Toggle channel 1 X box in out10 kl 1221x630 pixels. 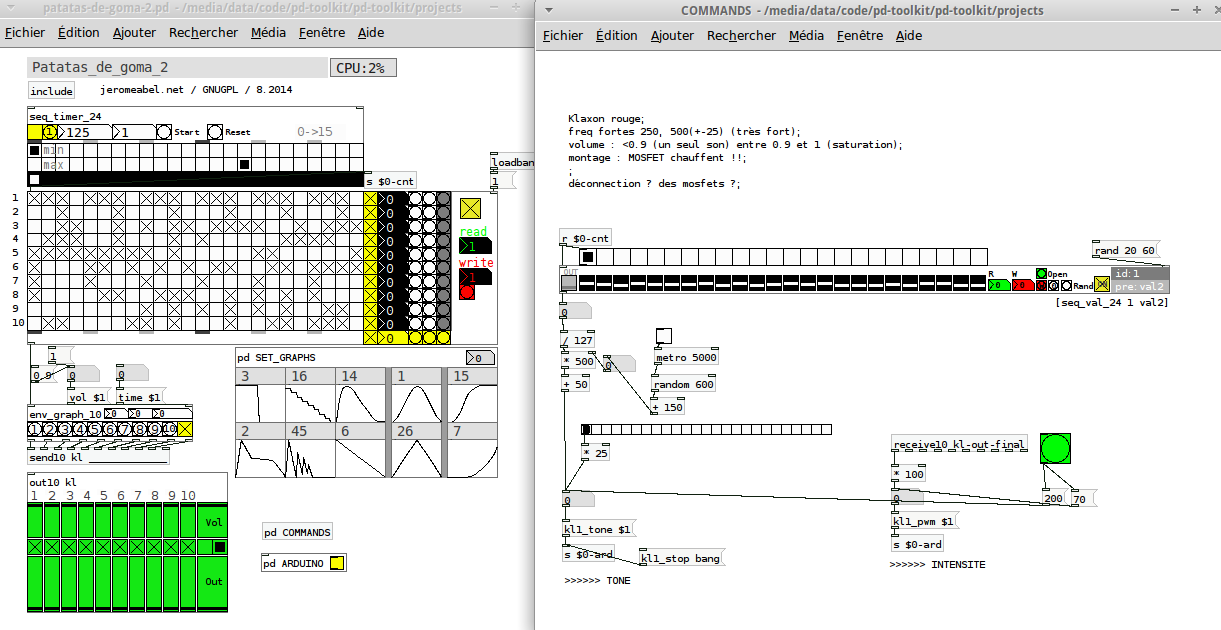pyautogui.click(x=35, y=547)
